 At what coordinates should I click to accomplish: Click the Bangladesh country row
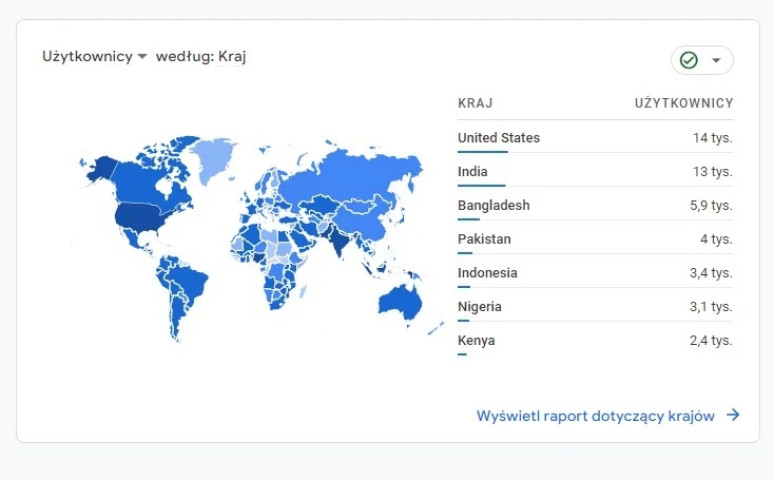(x=594, y=206)
